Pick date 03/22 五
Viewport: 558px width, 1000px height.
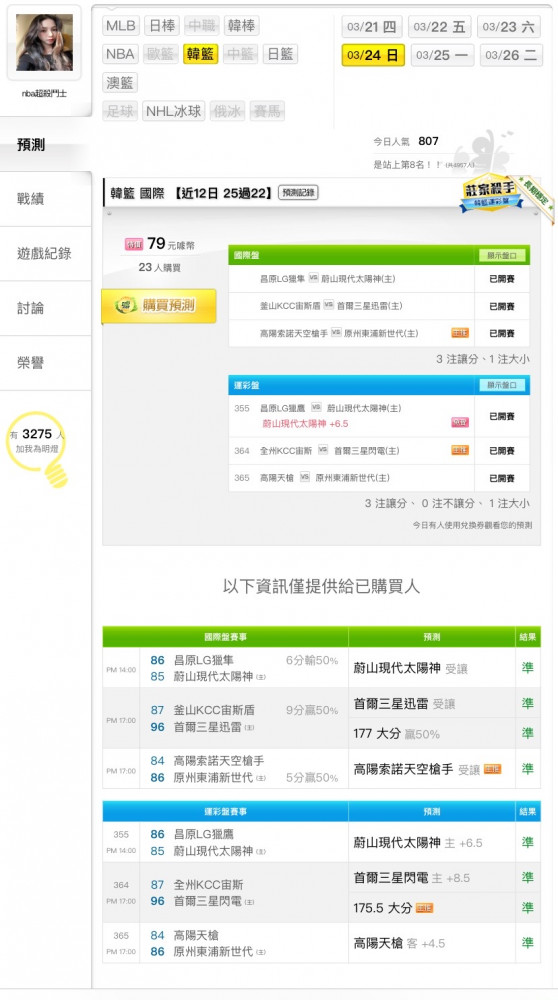[x=439, y=27]
